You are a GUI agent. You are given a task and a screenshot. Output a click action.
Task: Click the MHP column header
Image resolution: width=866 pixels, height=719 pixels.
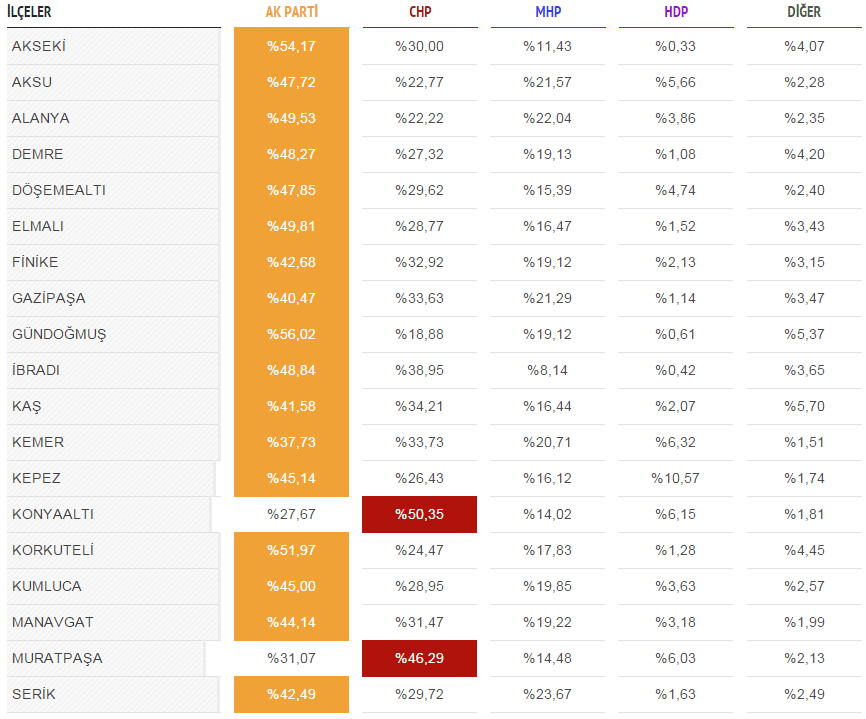(548, 12)
